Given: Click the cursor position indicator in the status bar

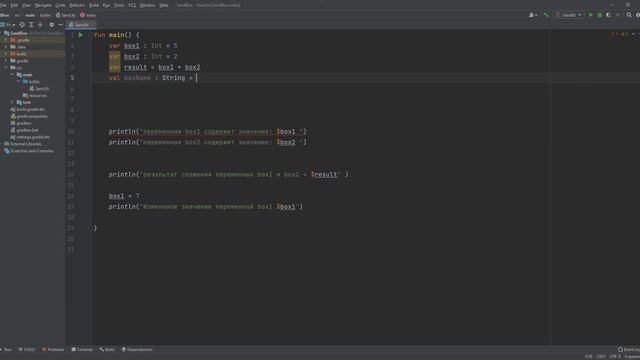Looking at the screenshot, I should pos(589,356).
